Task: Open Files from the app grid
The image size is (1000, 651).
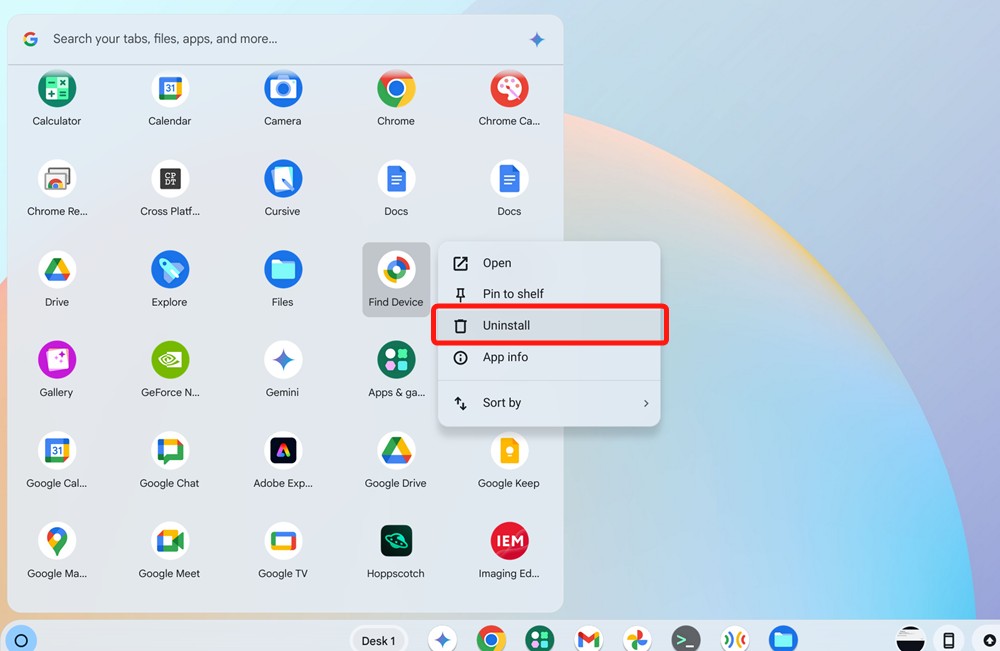Action: tap(283, 270)
